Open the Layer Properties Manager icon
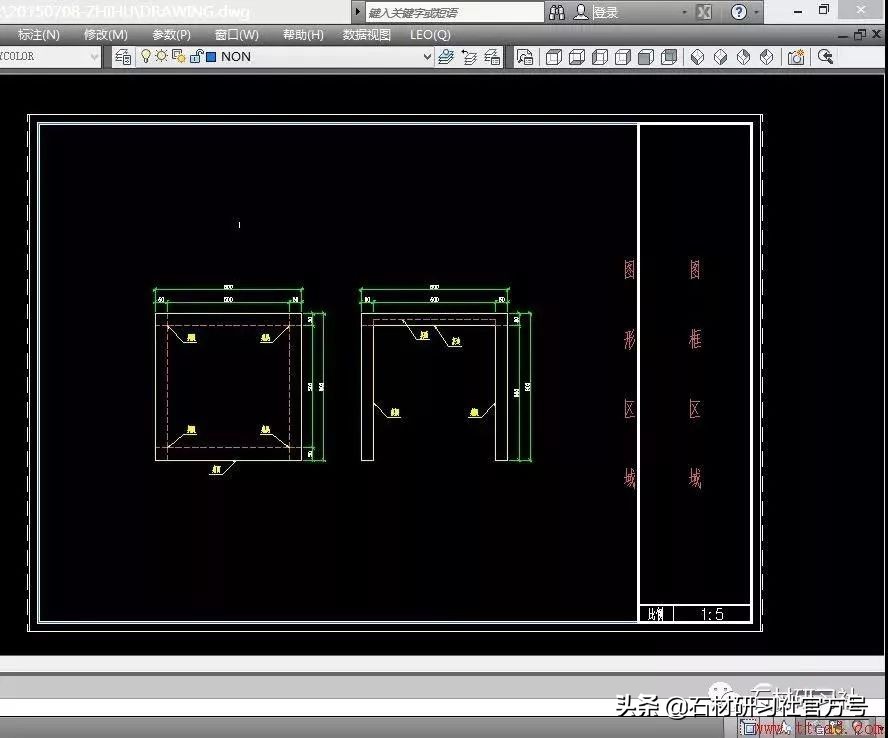The height and width of the screenshot is (738, 888). point(123,57)
